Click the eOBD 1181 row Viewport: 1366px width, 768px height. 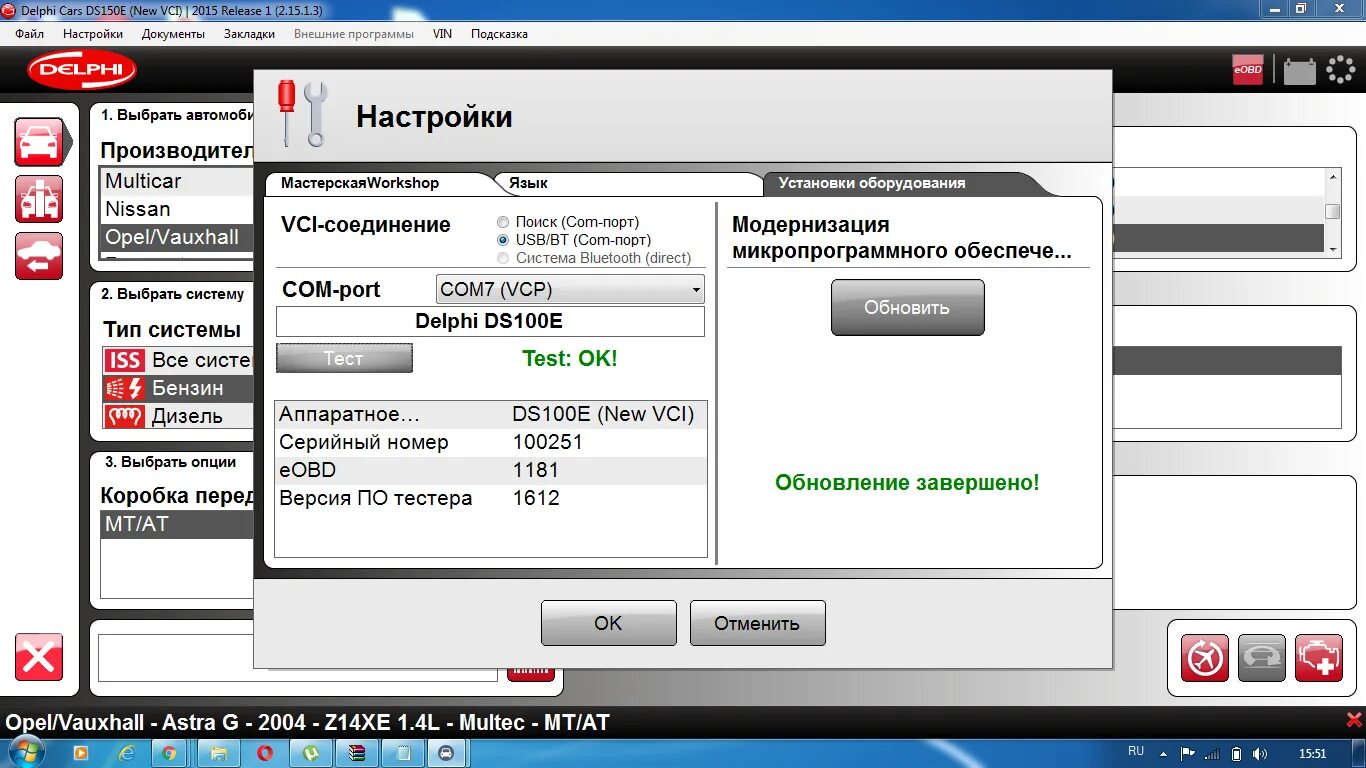click(491, 470)
